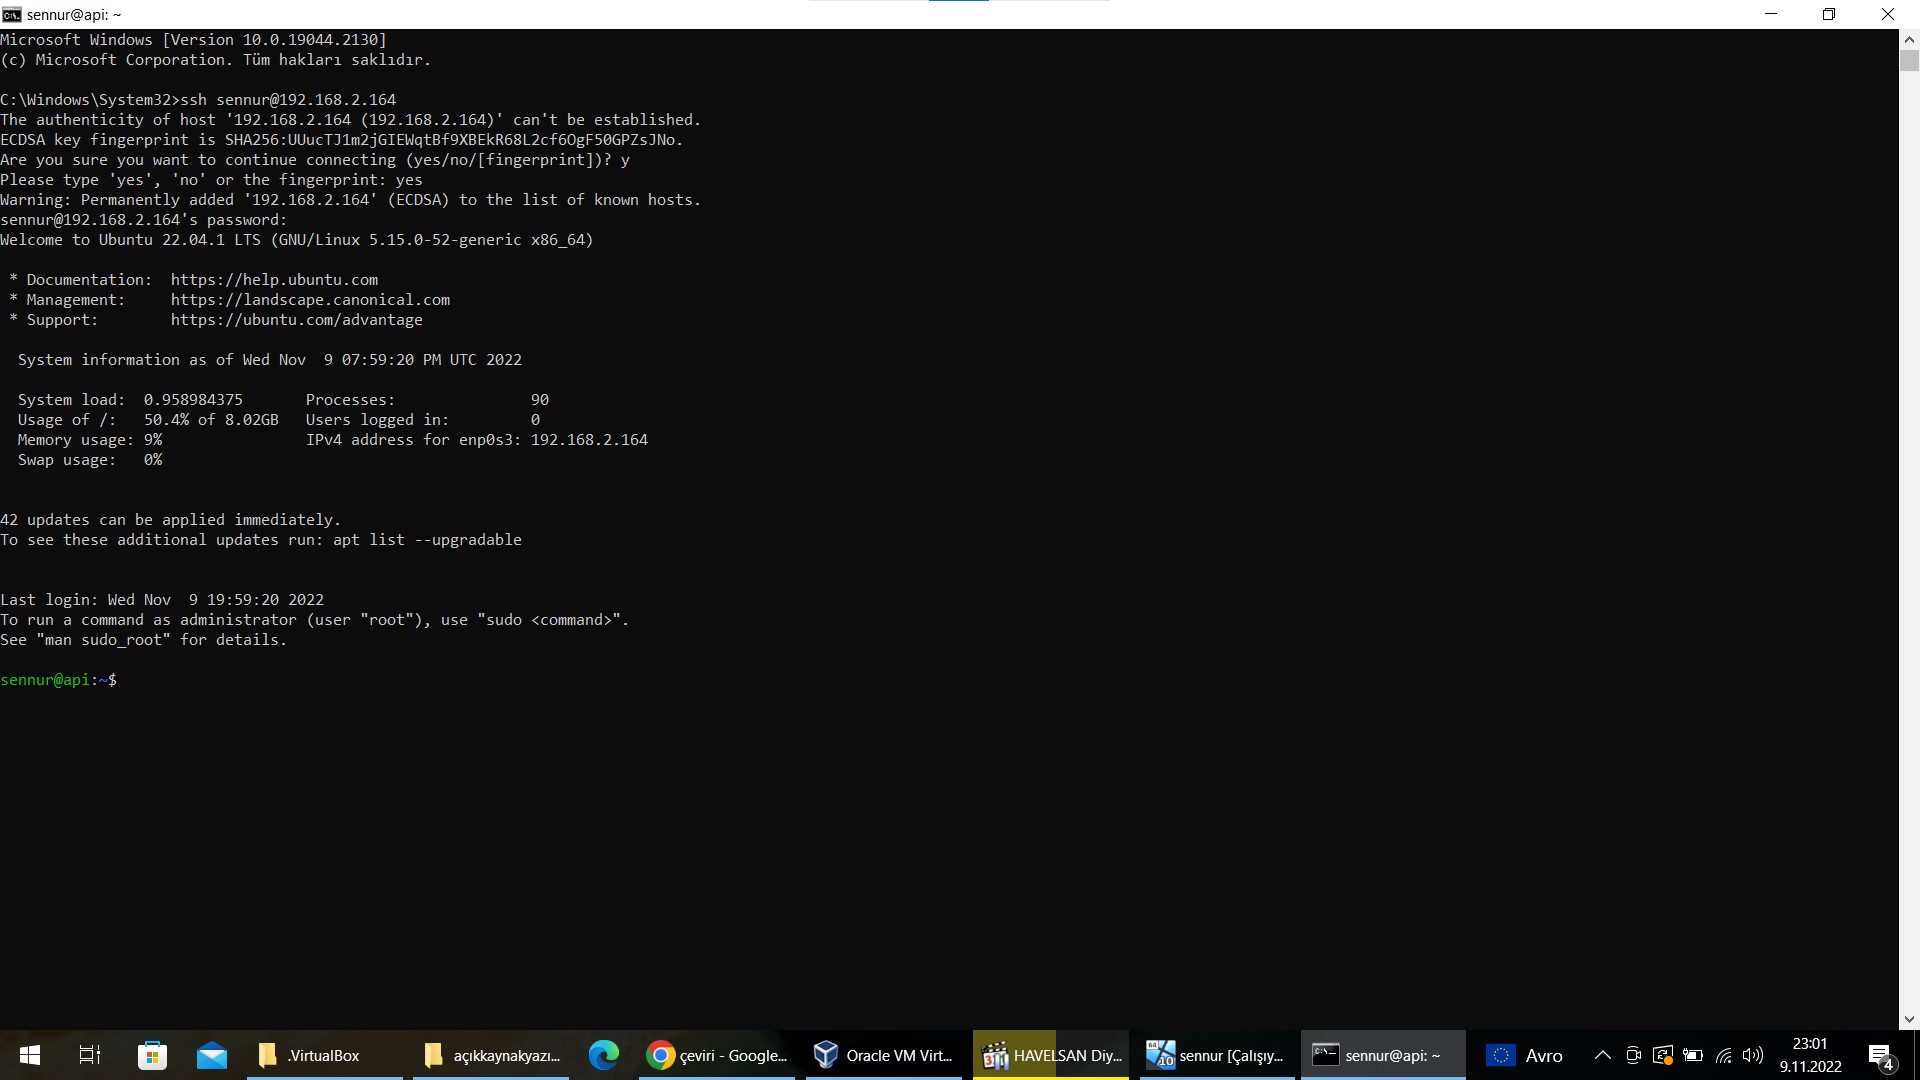Switch to the HAVELSAN Diy... taskbar window
Viewport: 1920px width, 1080px height.
coord(1051,1055)
